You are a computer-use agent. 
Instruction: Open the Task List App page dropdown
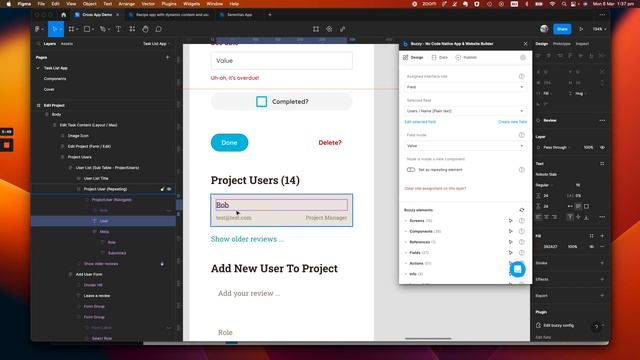click(x=156, y=44)
